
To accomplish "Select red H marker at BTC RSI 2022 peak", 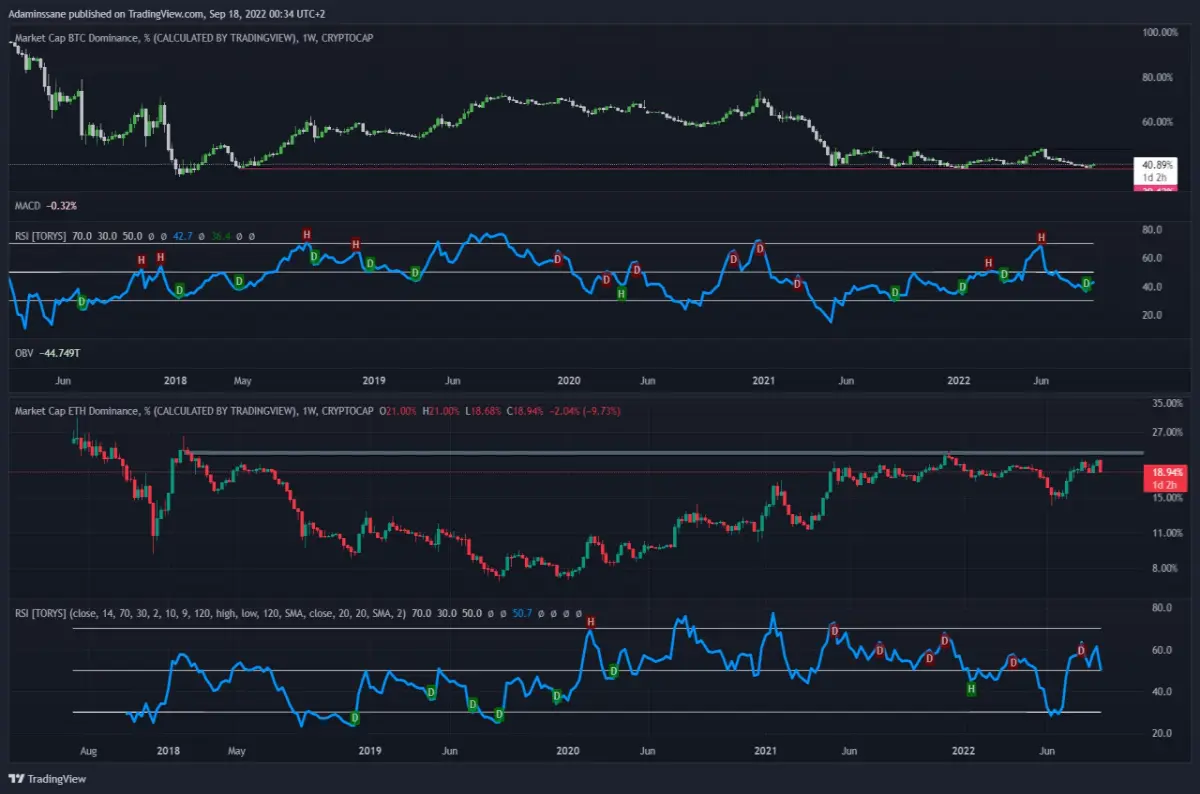I will [x=1041, y=237].
